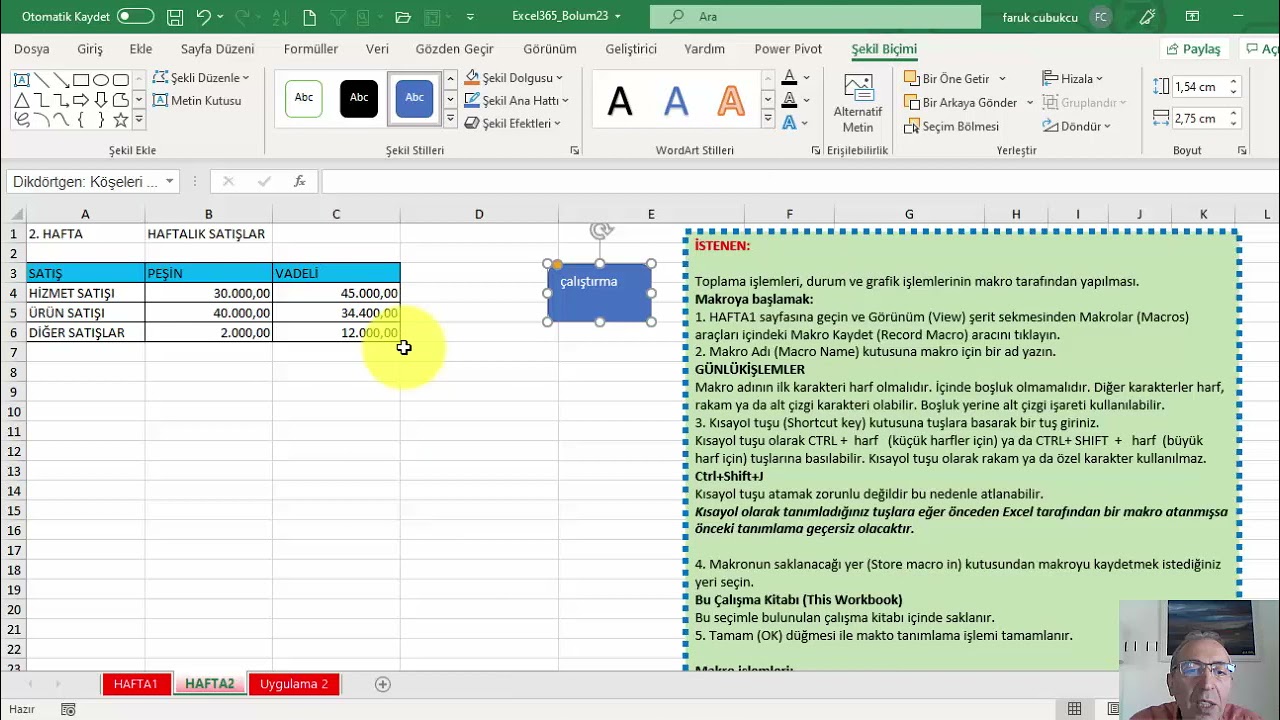The width and height of the screenshot is (1280, 720).
Task: Click the New blank file icon
Action: click(310, 17)
